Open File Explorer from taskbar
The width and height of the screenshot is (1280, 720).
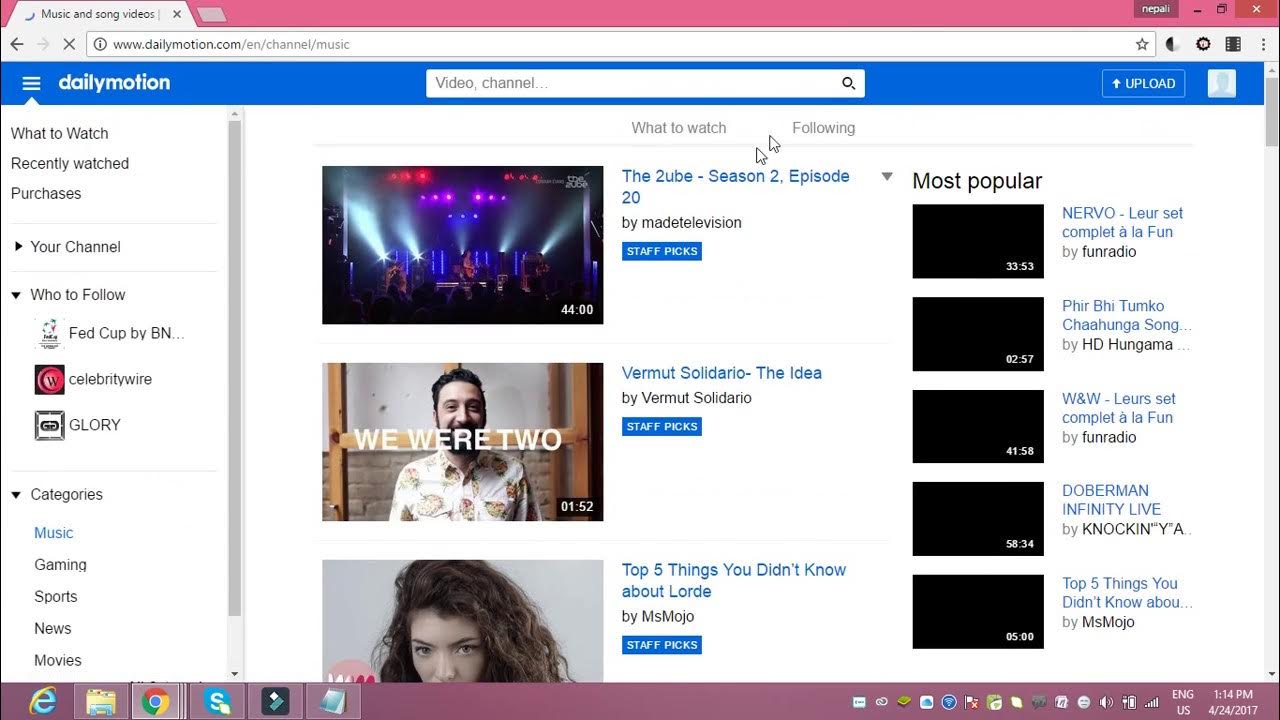(100, 702)
